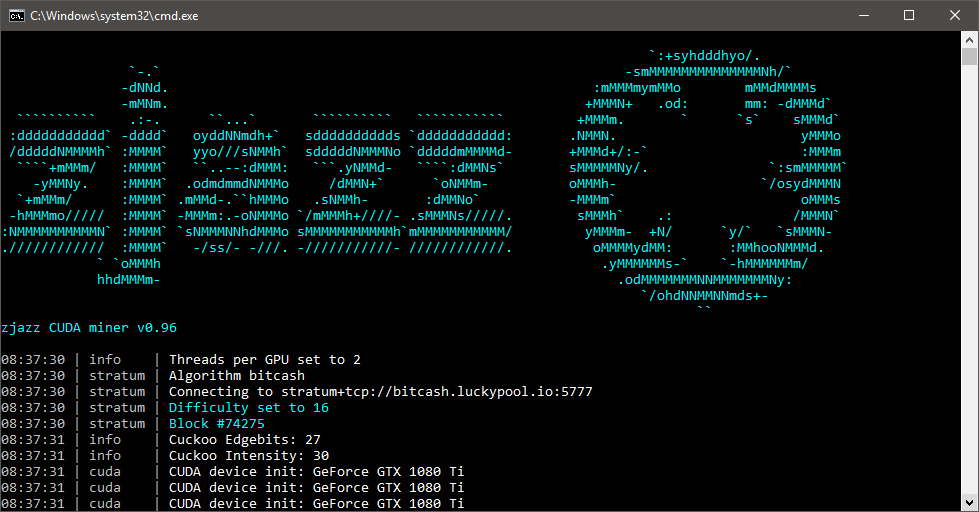This screenshot has width=979, height=512.
Task: Click the stratum+tcp://bitcash.luckypool.io:5777 connecting line
Action: [380, 391]
